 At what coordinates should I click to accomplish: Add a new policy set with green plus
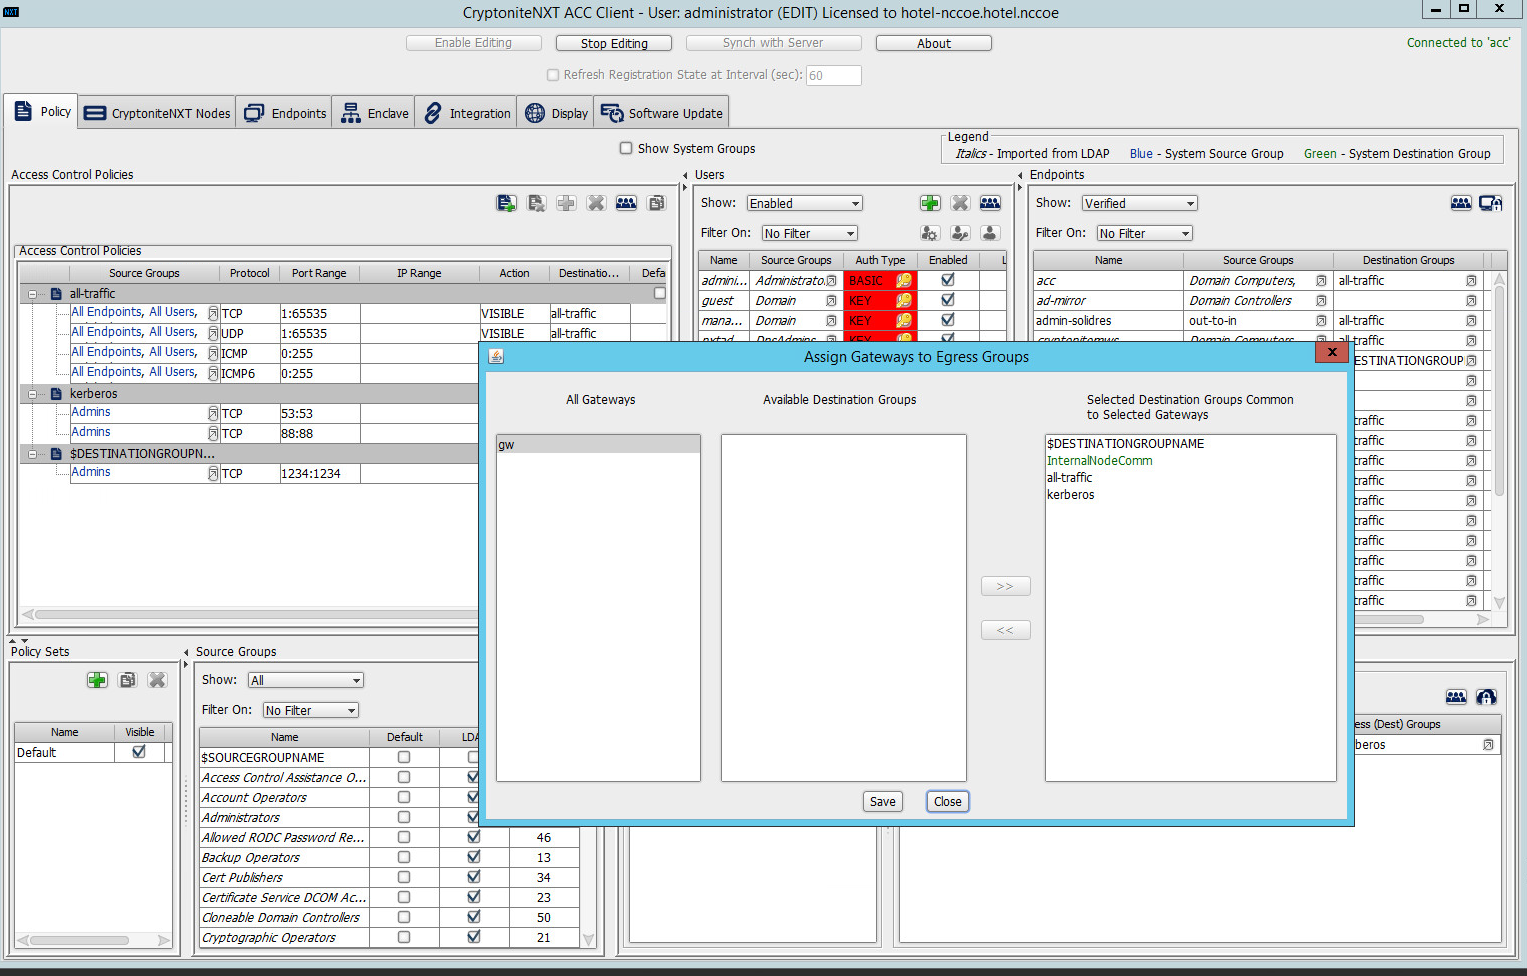coord(97,680)
